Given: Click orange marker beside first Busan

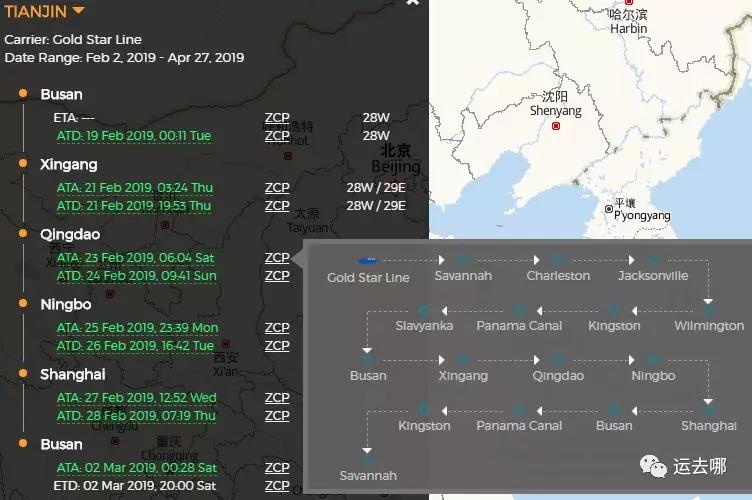Looking at the screenshot, I should pyautogui.click(x=23, y=93).
